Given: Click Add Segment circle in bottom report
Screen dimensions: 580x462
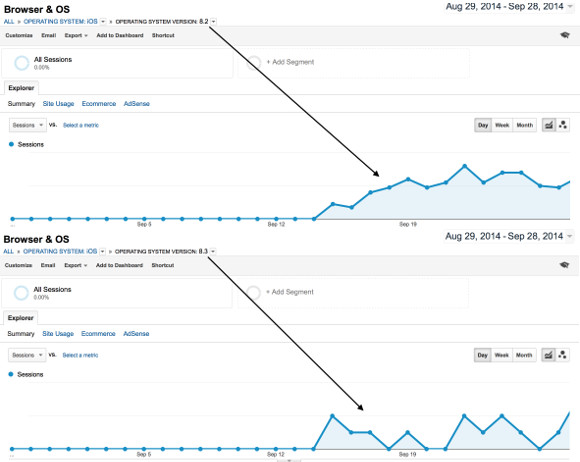Looking at the screenshot, I should 253,293.
